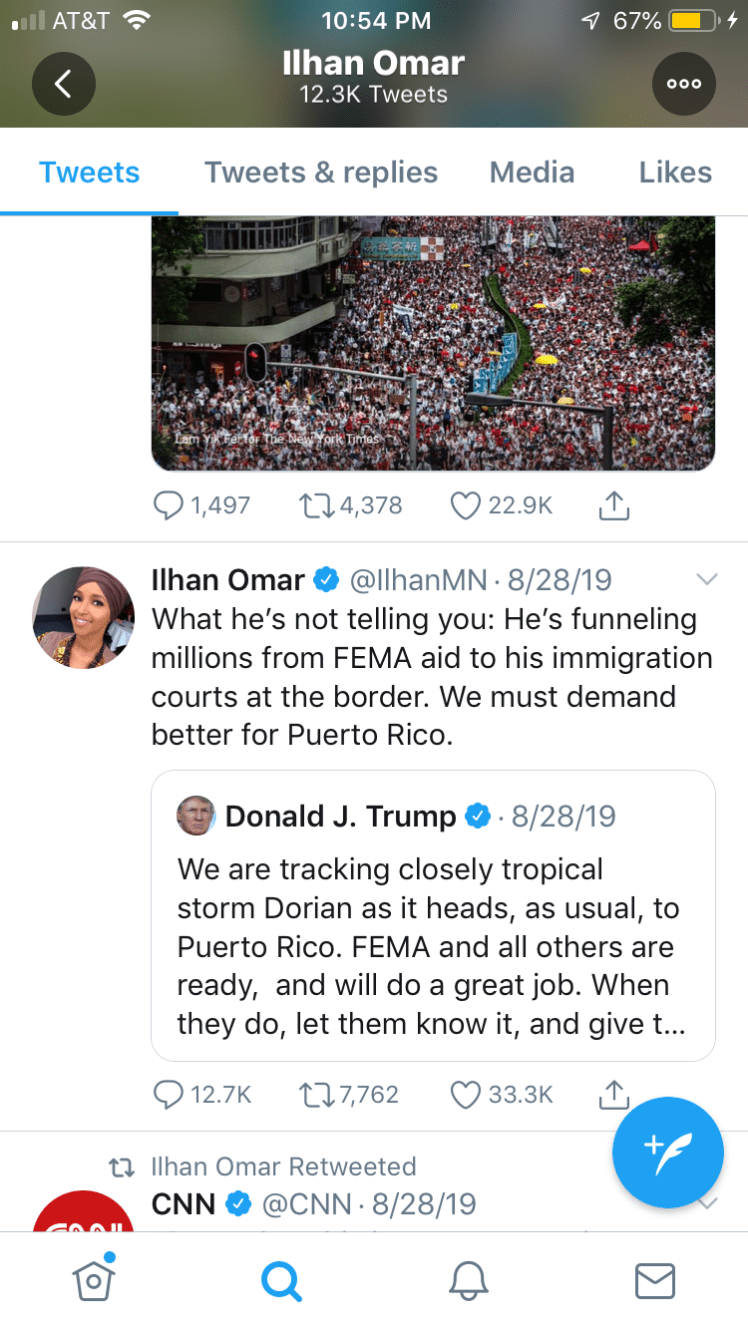748x1330 pixels.
Task: Tap the back arrow button
Action: 63,84
